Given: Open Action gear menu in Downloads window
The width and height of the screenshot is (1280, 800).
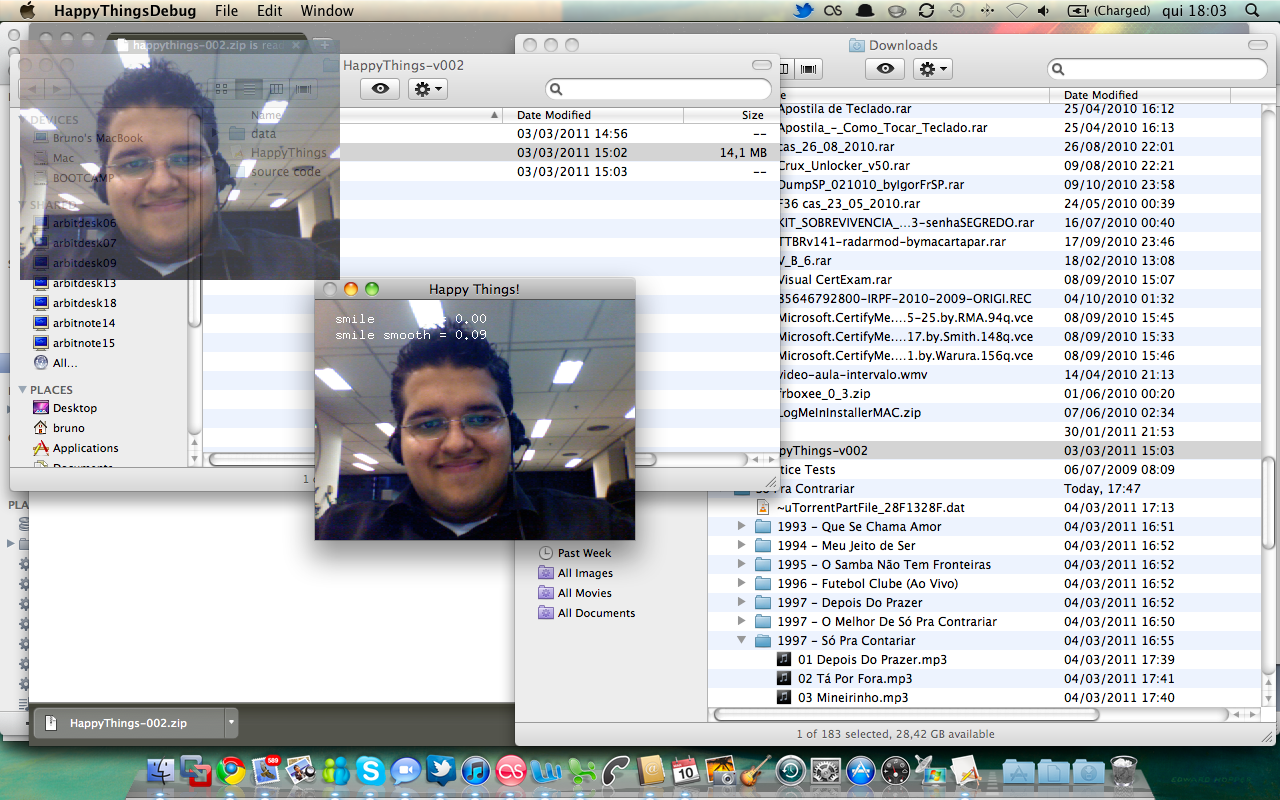Looking at the screenshot, I should click(x=932, y=69).
